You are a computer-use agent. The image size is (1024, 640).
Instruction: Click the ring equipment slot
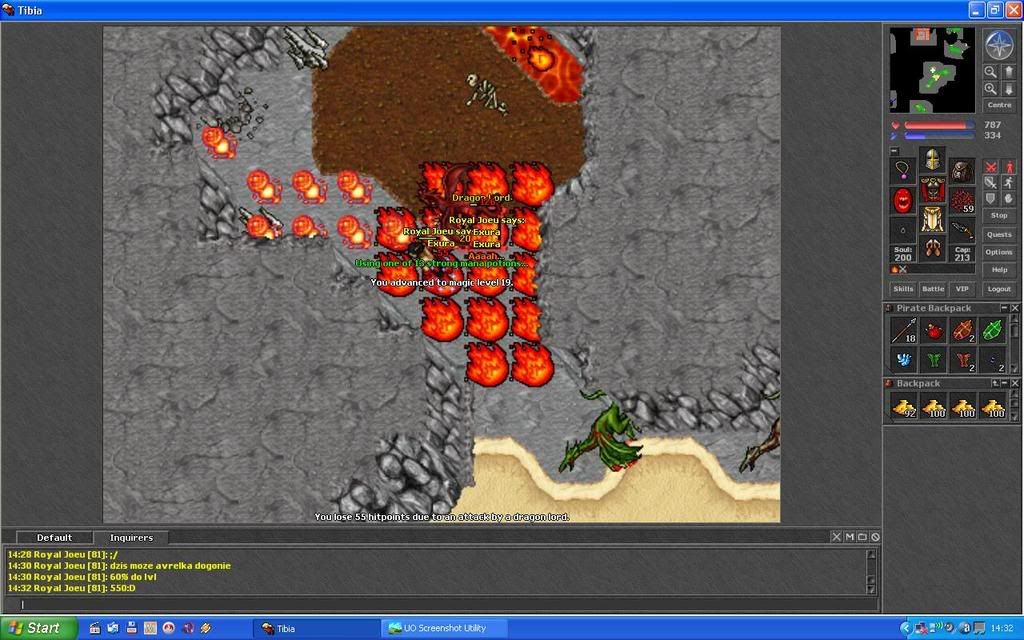(903, 230)
